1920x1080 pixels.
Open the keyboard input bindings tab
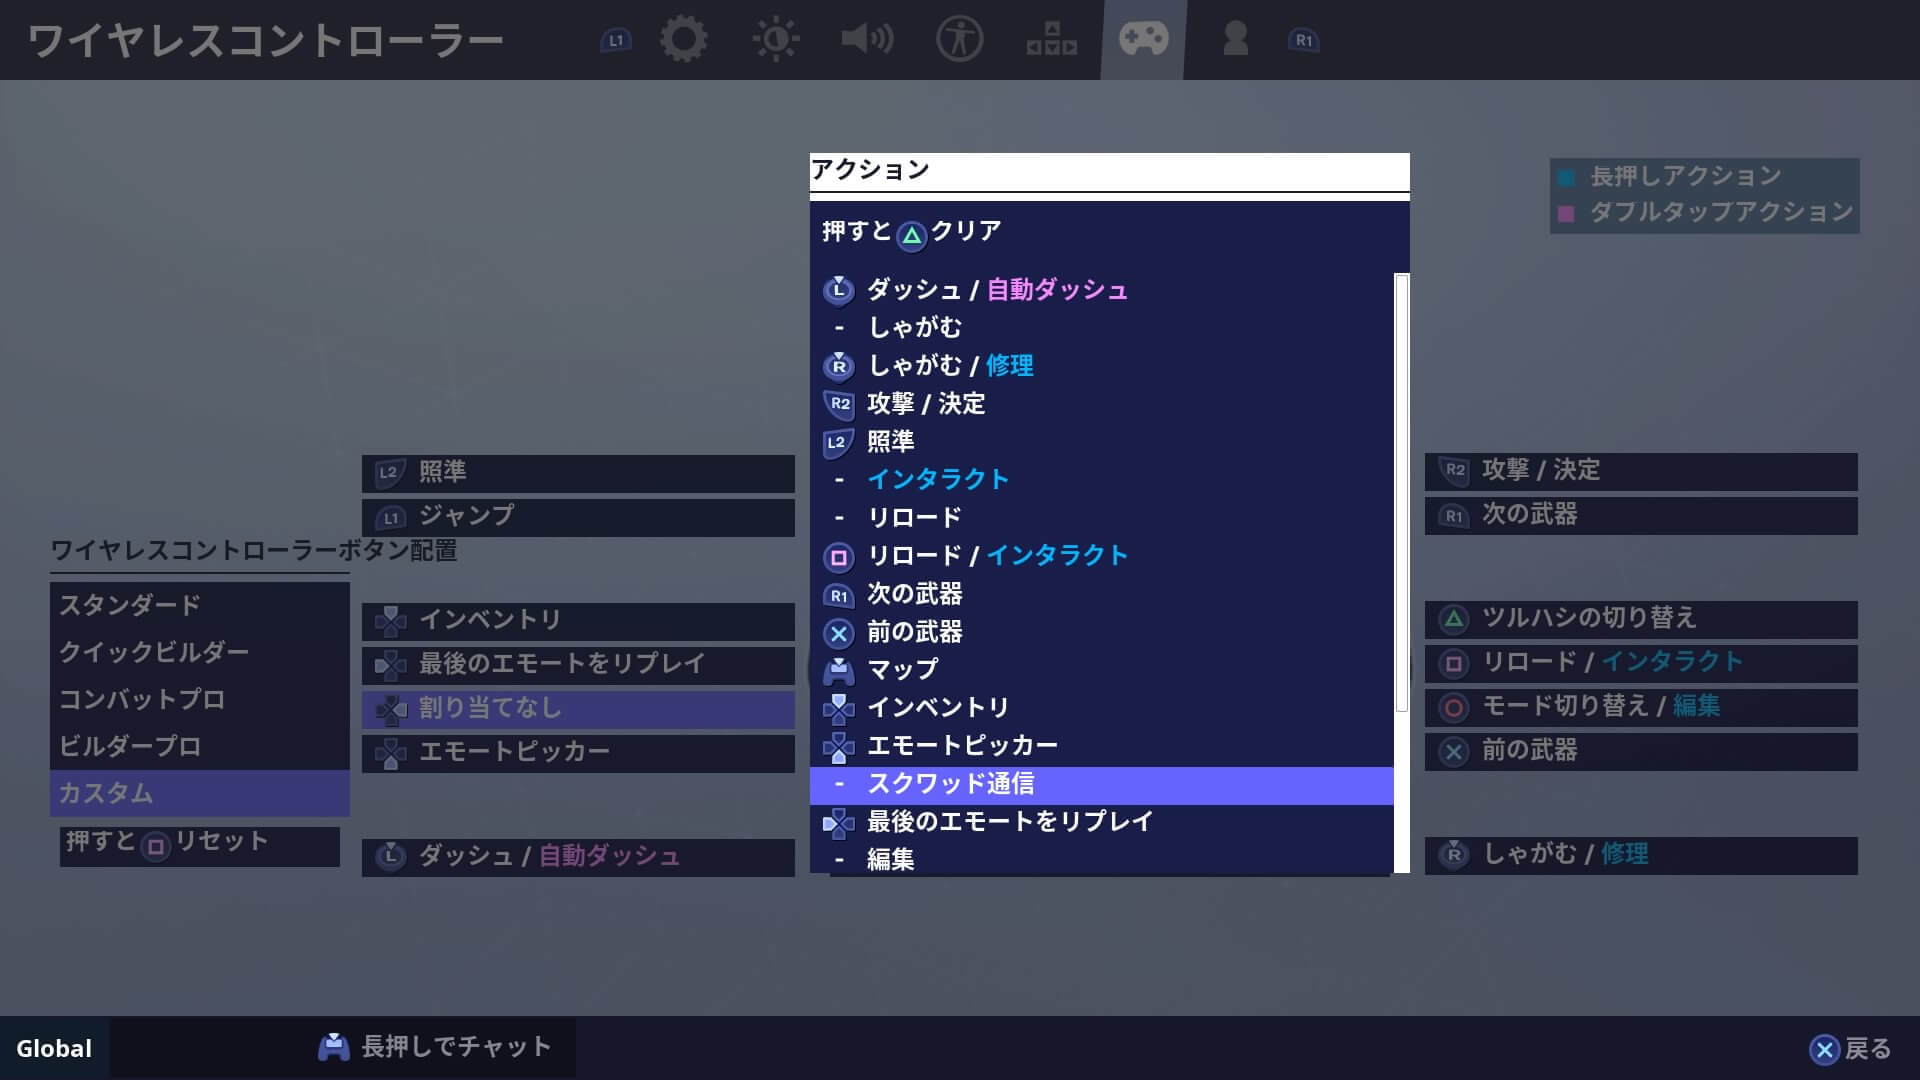tap(1051, 40)
